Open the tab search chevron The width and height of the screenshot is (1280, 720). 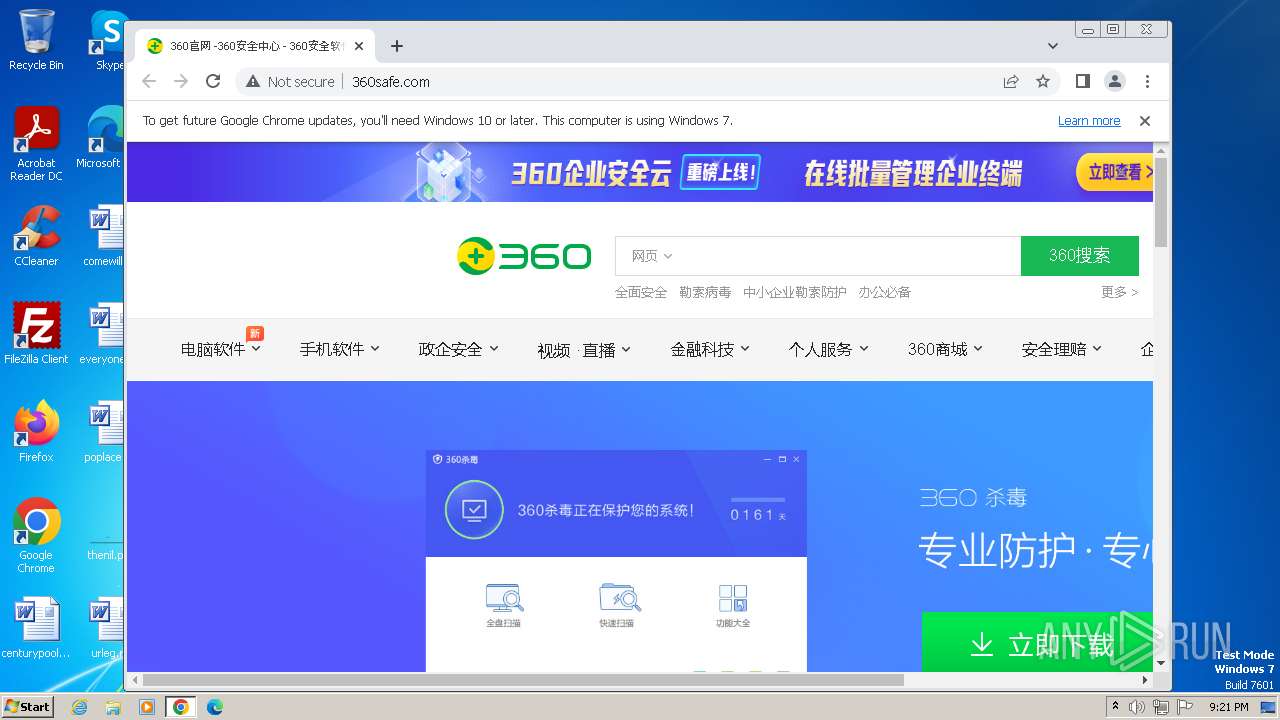[x=1052, y=46]
